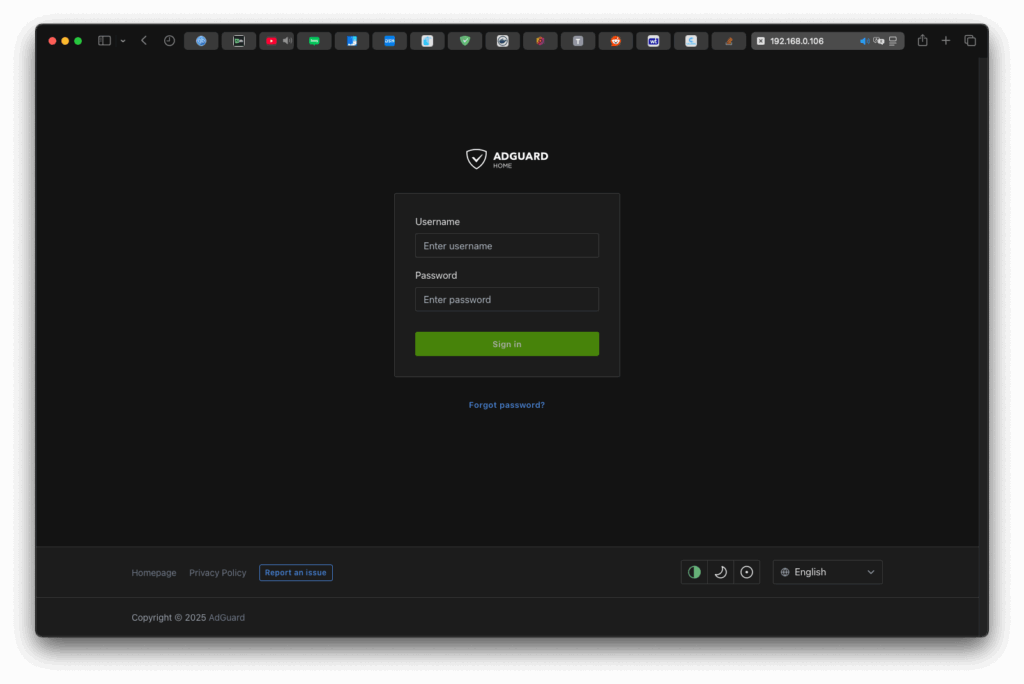Screen dimensions: 1024x684
Task: Open the Homepage footer link
Action: (153, 572)
